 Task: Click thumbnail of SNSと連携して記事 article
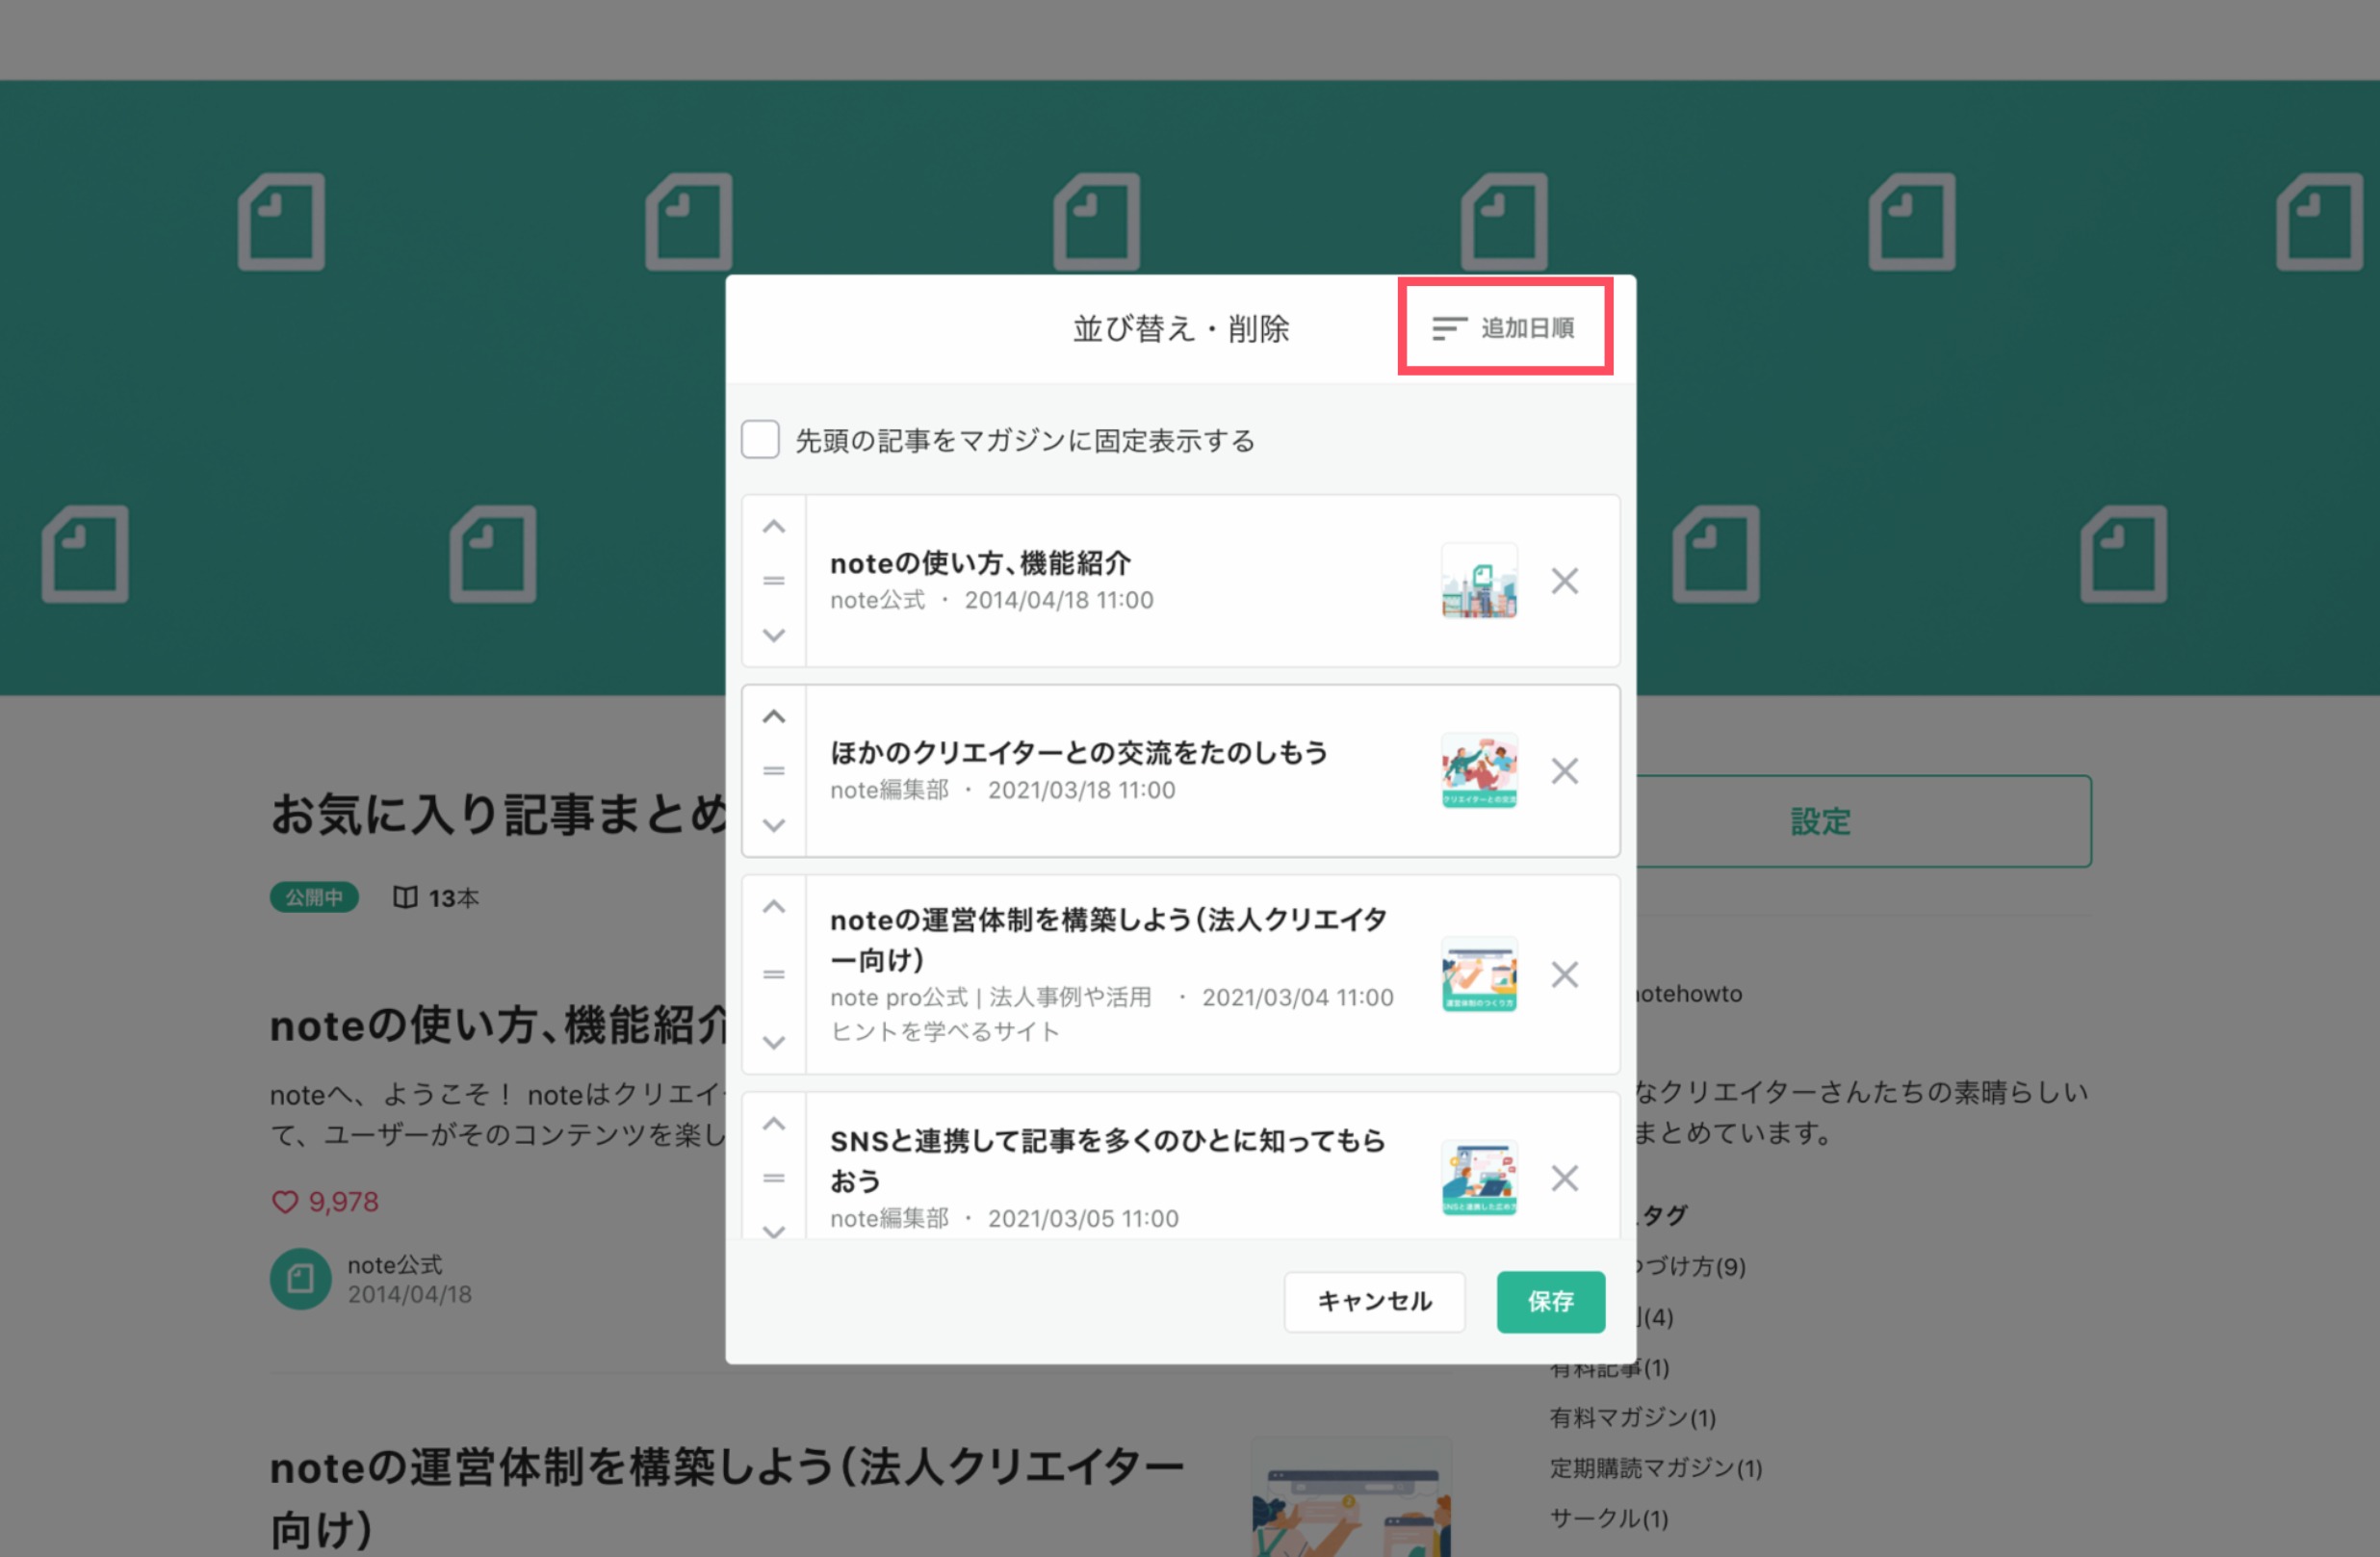1479,1178
